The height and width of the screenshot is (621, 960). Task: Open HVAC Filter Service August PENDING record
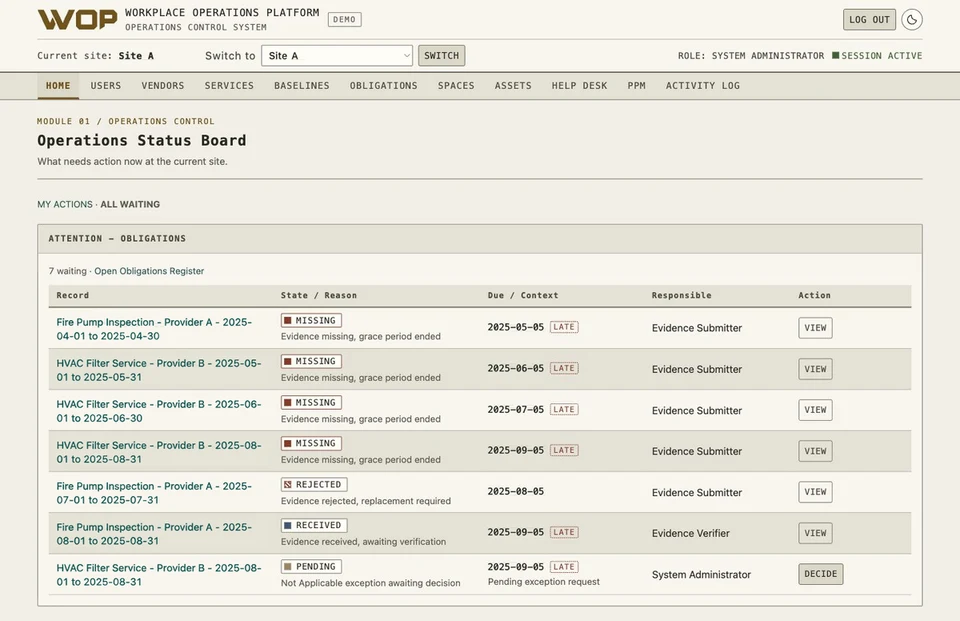[x=159, y=575]
